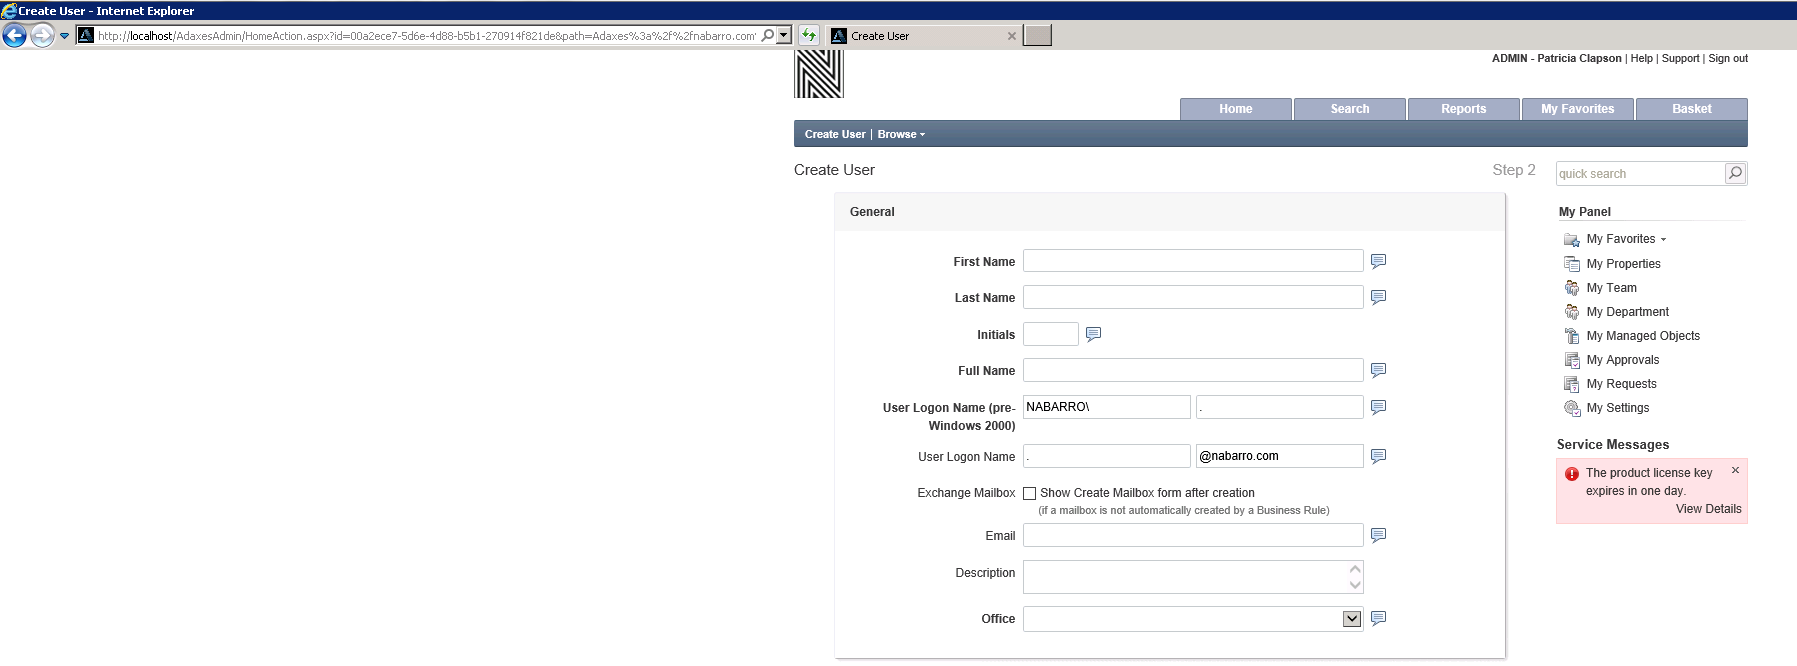Go to the My Favorites tab

pos(1578,109)
